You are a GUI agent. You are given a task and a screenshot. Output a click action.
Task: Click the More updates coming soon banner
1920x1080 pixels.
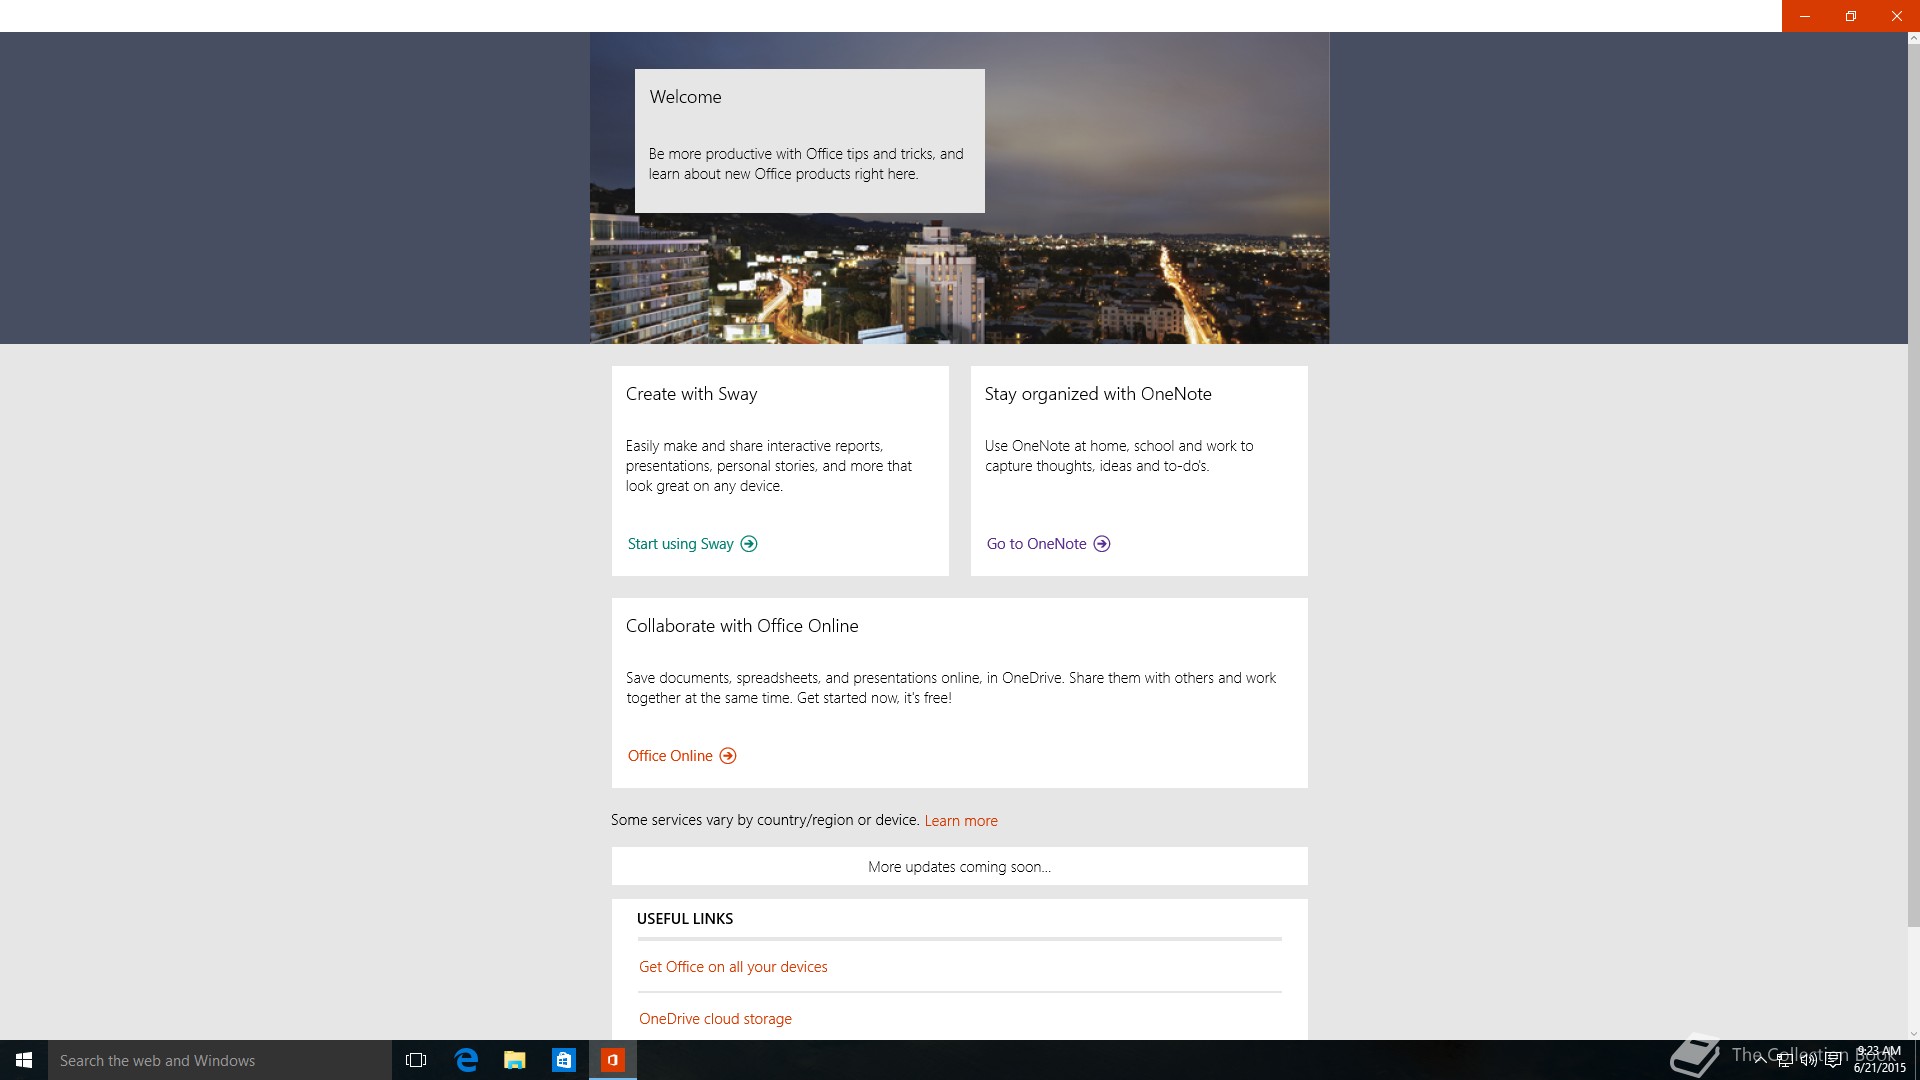[959, 866]
